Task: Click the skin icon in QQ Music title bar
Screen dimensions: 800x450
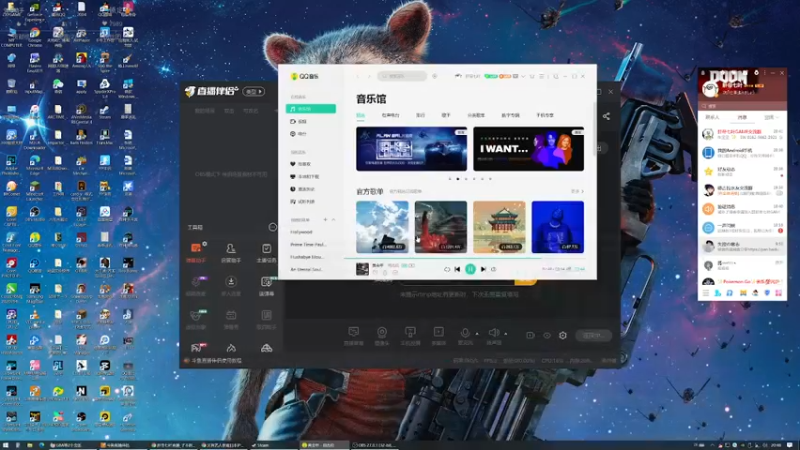Action: pos(532,76)
